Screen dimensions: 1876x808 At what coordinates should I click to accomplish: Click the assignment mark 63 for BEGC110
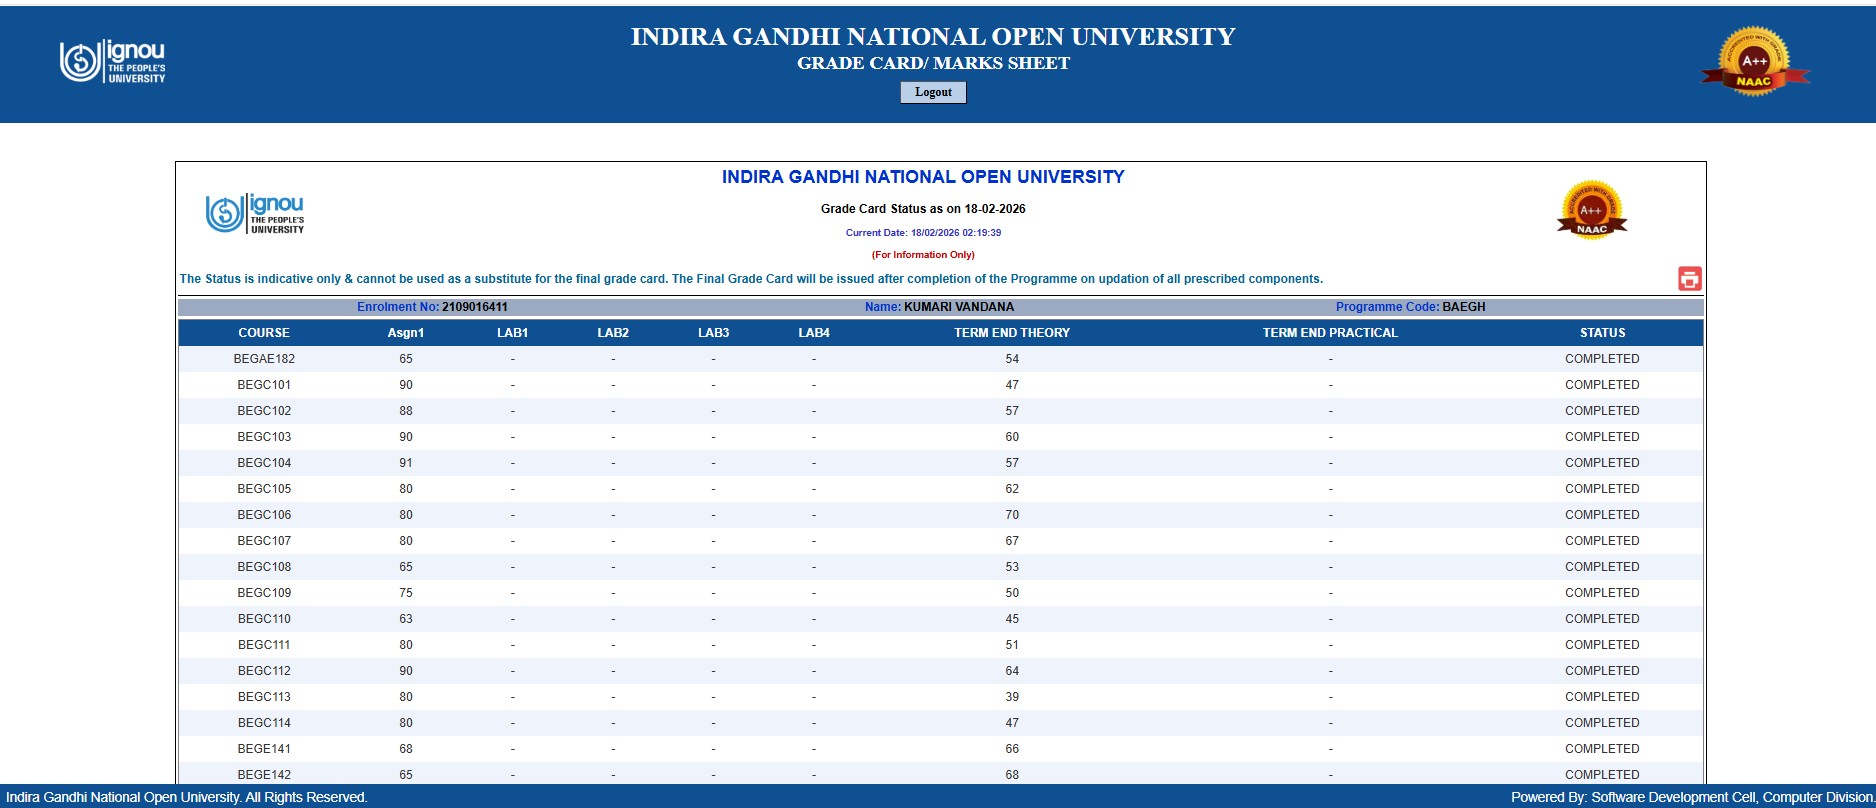coord(406,619)
